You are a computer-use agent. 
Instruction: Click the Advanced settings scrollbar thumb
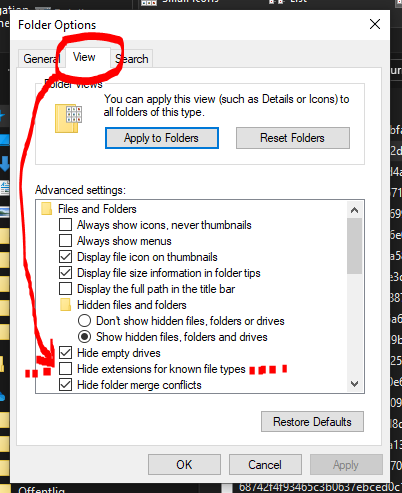click(354, 246)
